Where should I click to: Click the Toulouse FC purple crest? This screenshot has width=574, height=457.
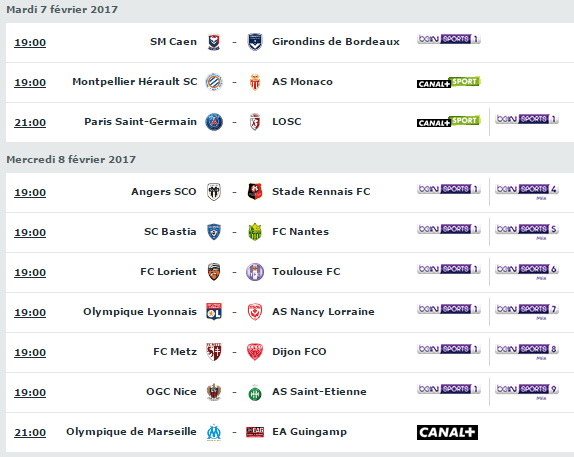click(x=255, y=272)
